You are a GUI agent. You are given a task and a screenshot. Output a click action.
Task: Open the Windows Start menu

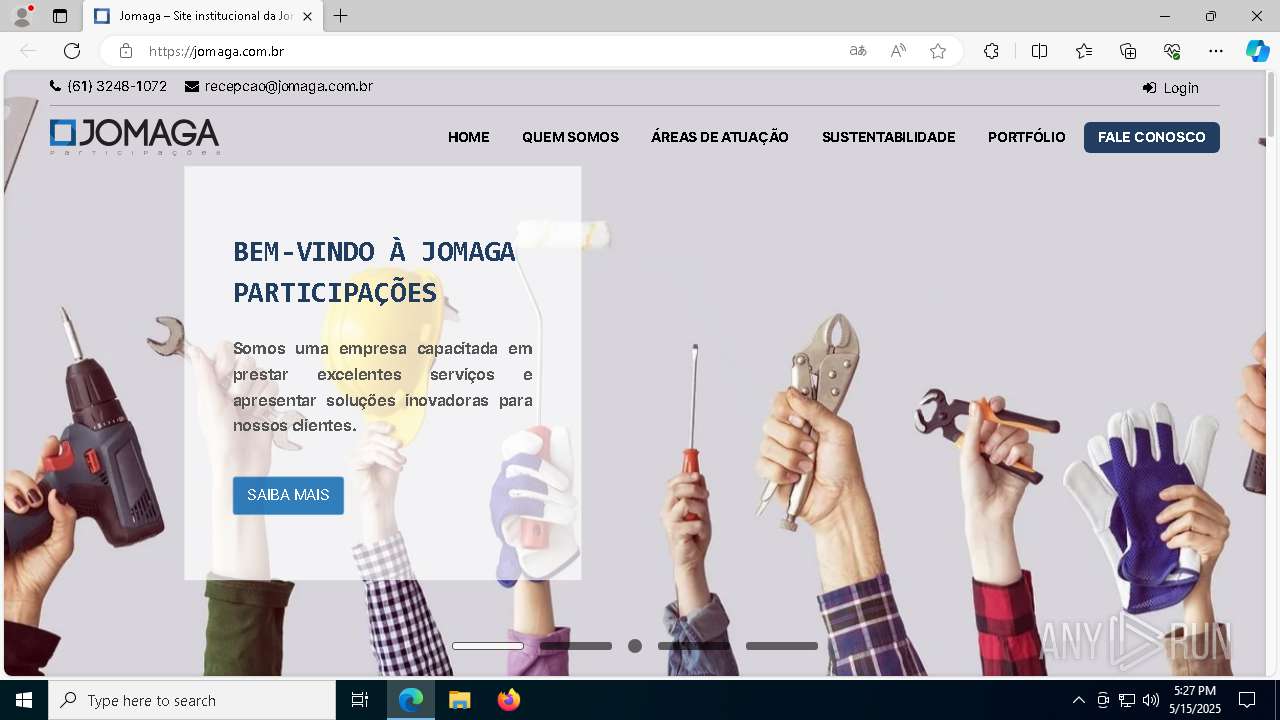[24, 700]
